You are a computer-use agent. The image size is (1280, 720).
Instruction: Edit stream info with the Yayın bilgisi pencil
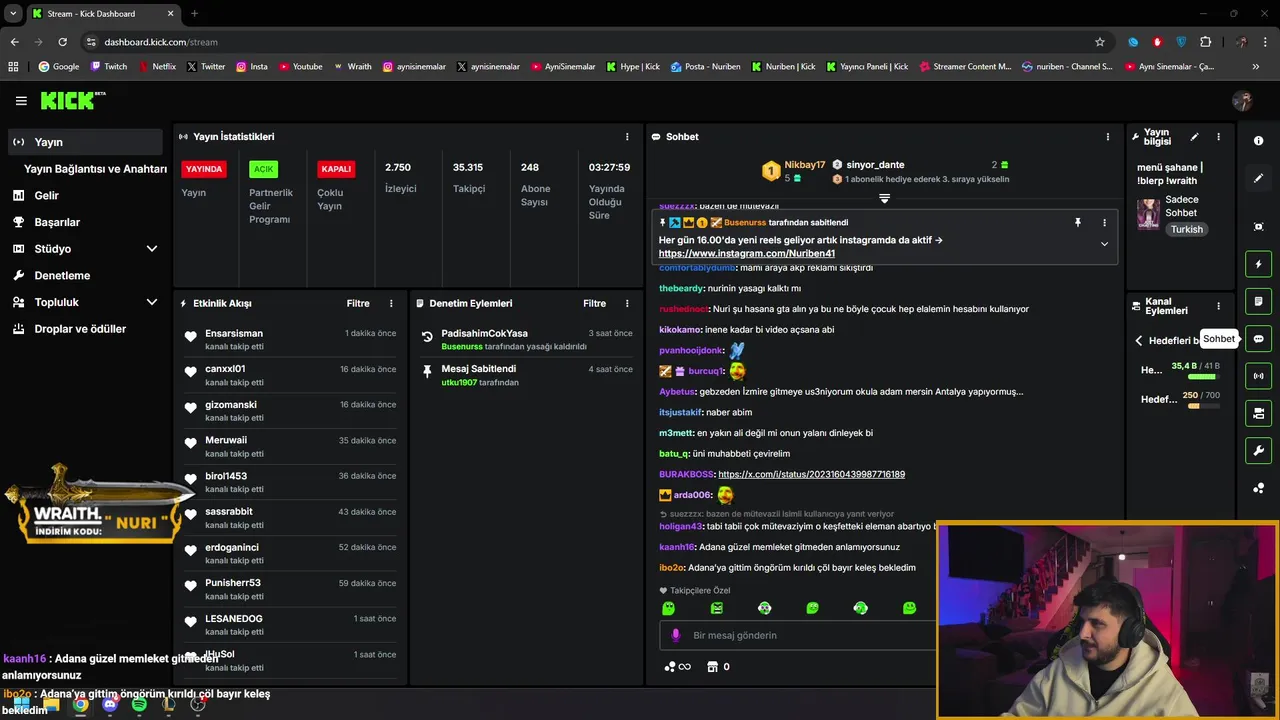point(1194,137)
